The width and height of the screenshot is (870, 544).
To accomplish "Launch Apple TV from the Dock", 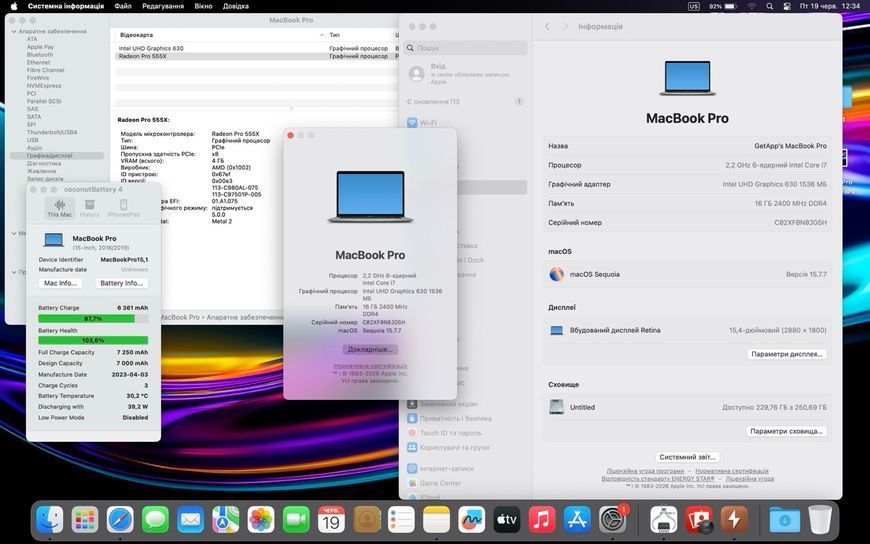I will tap(507, 520).
